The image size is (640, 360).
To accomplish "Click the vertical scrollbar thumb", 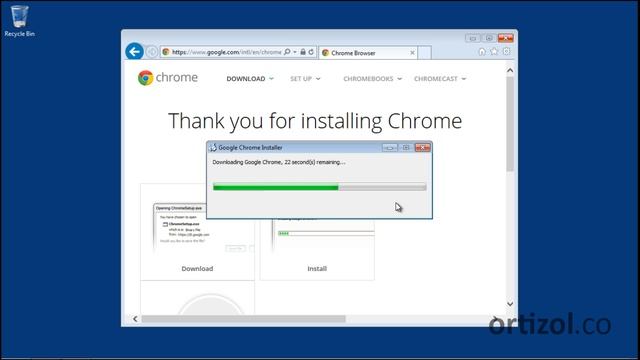I will (x=510, y=124).
